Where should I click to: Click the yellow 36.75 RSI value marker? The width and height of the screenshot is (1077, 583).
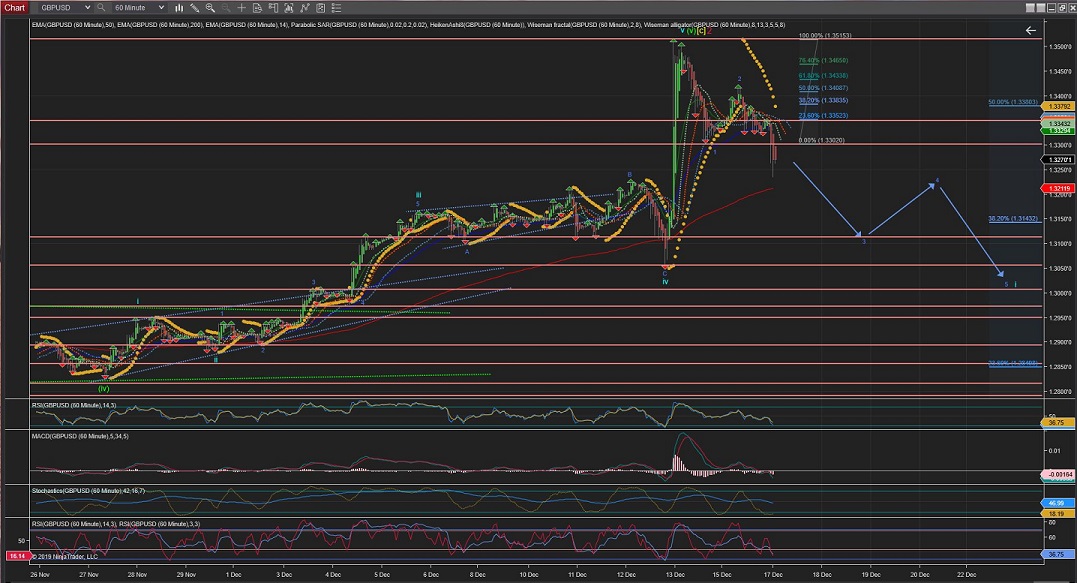point(1058,422)
